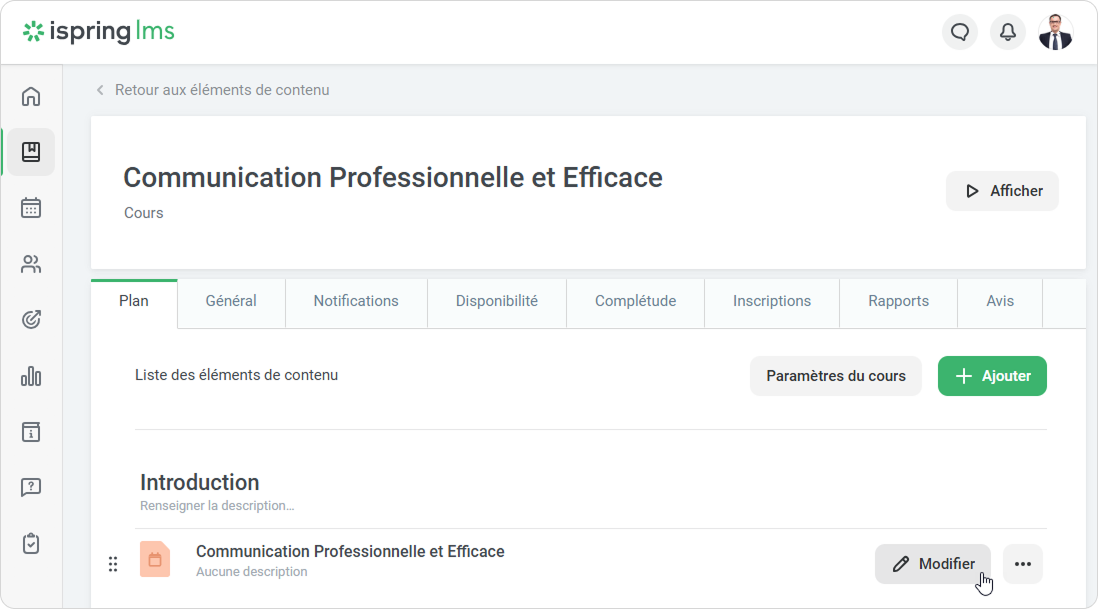This screenshot has height=609, width=1098.
Task: Open the Inscriptions tab
Action: (771, 301)
